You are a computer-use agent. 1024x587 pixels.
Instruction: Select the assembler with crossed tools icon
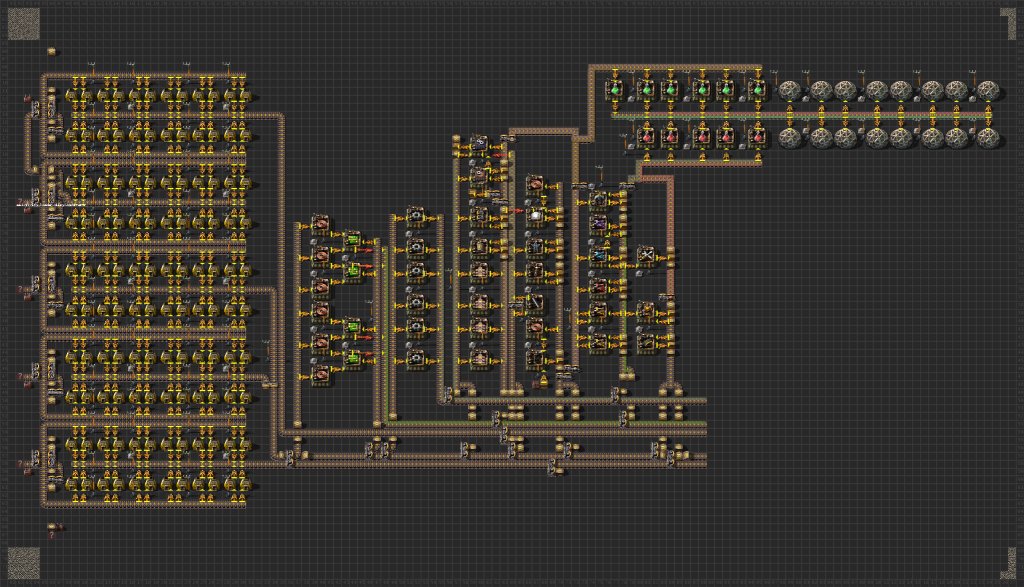coord(646,255)
